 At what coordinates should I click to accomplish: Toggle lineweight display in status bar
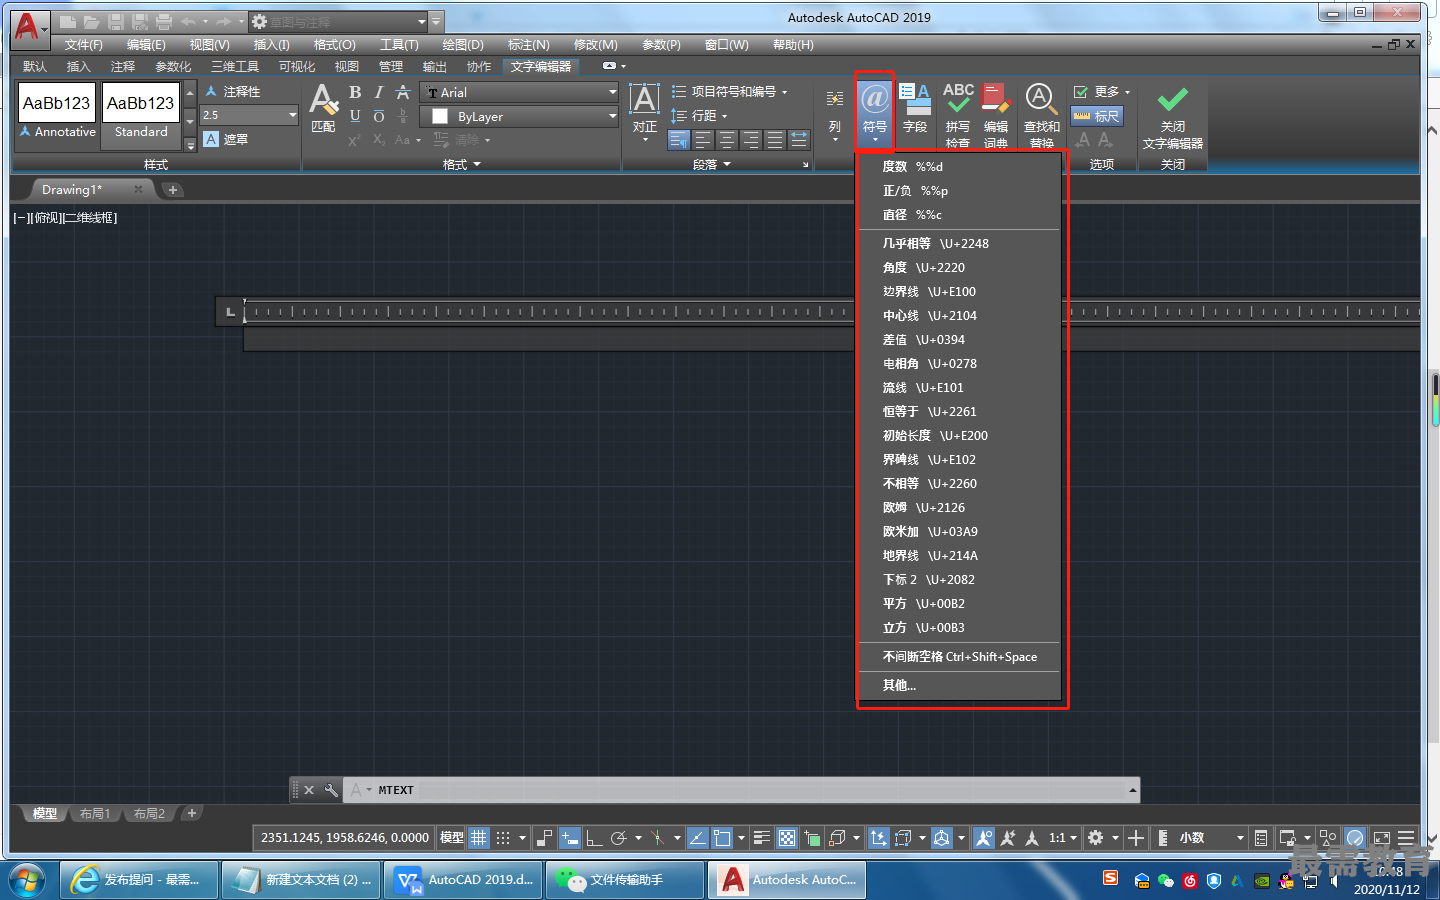tap(761, 838)
